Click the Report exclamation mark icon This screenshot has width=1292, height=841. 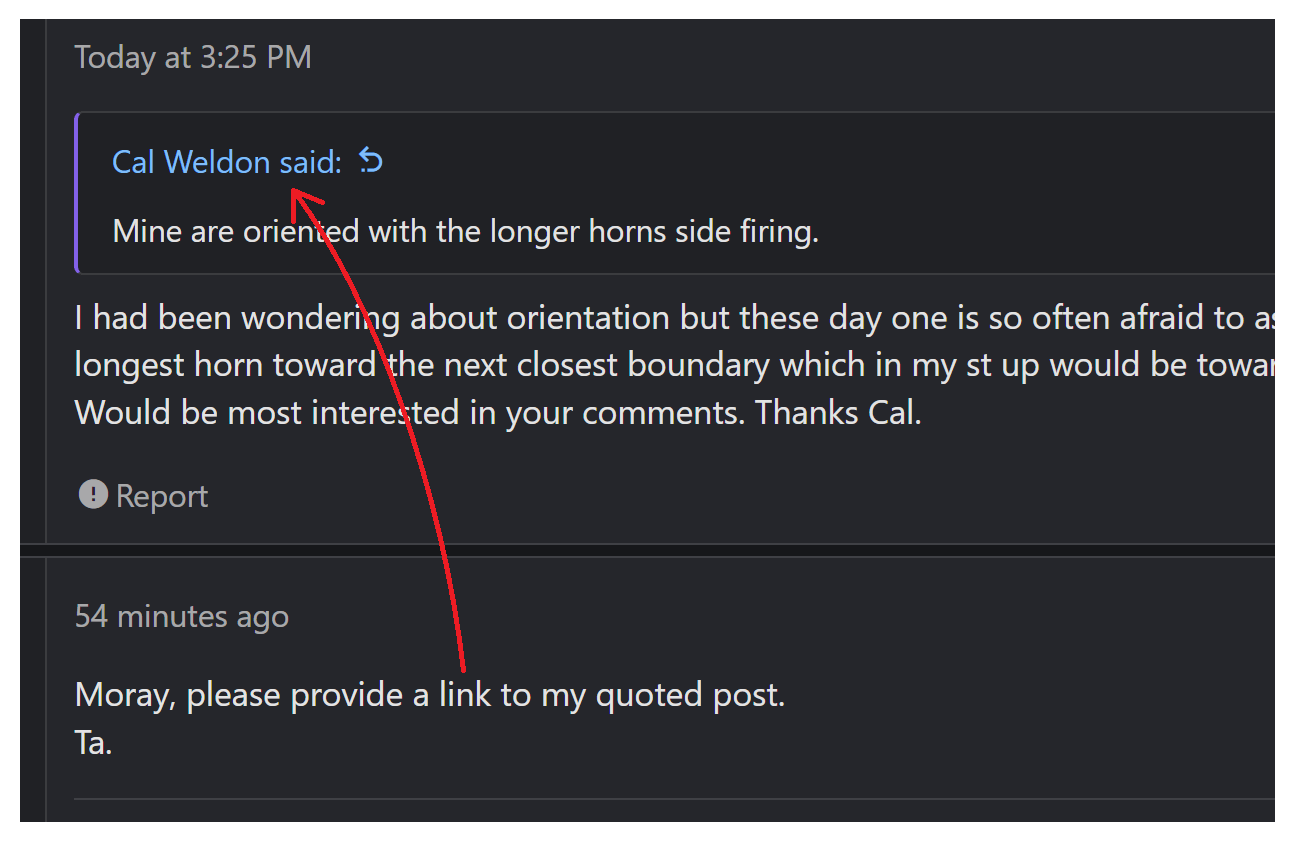coord(93,494)
